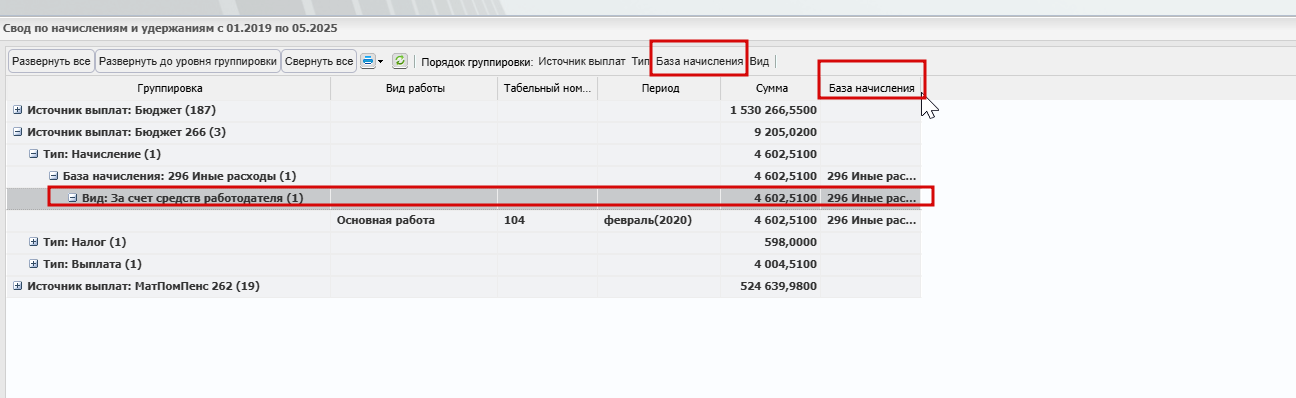Expand 'Тип: Выплата (1)' node

tap(34, 264)
